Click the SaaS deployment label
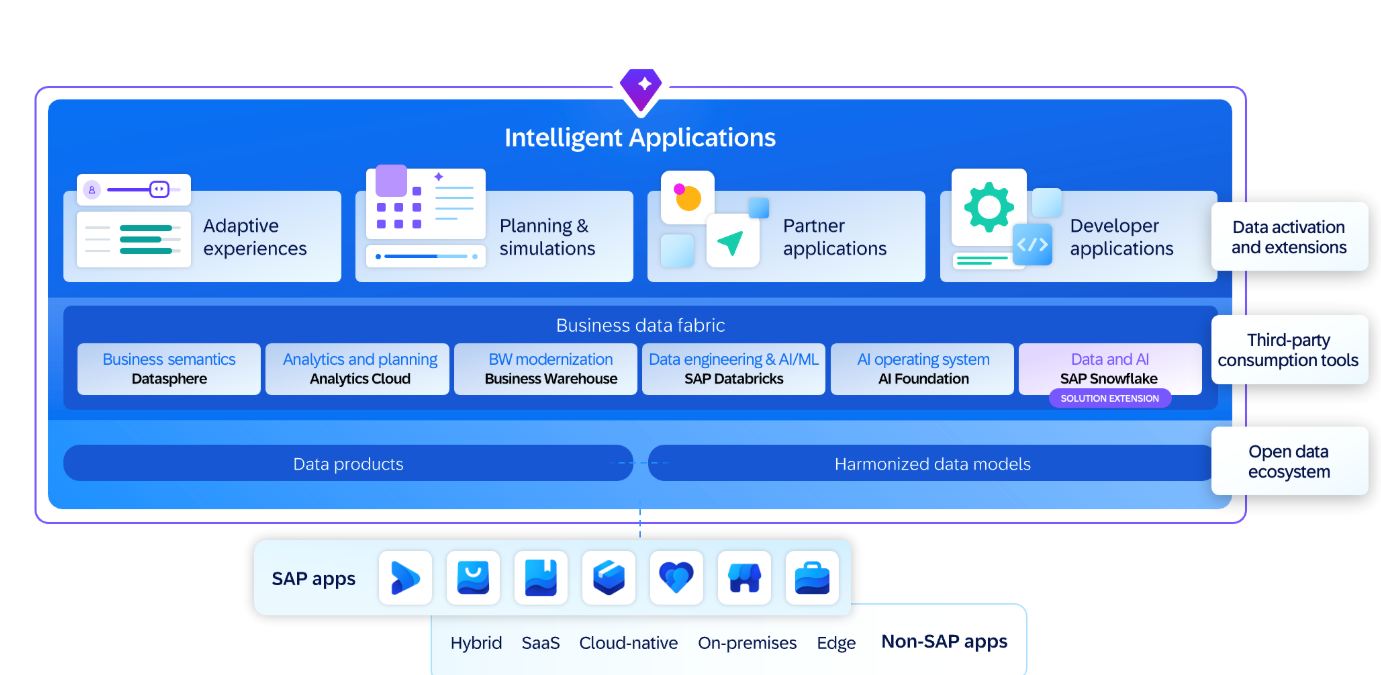1381x675 pixels. (x=541, y=643)
